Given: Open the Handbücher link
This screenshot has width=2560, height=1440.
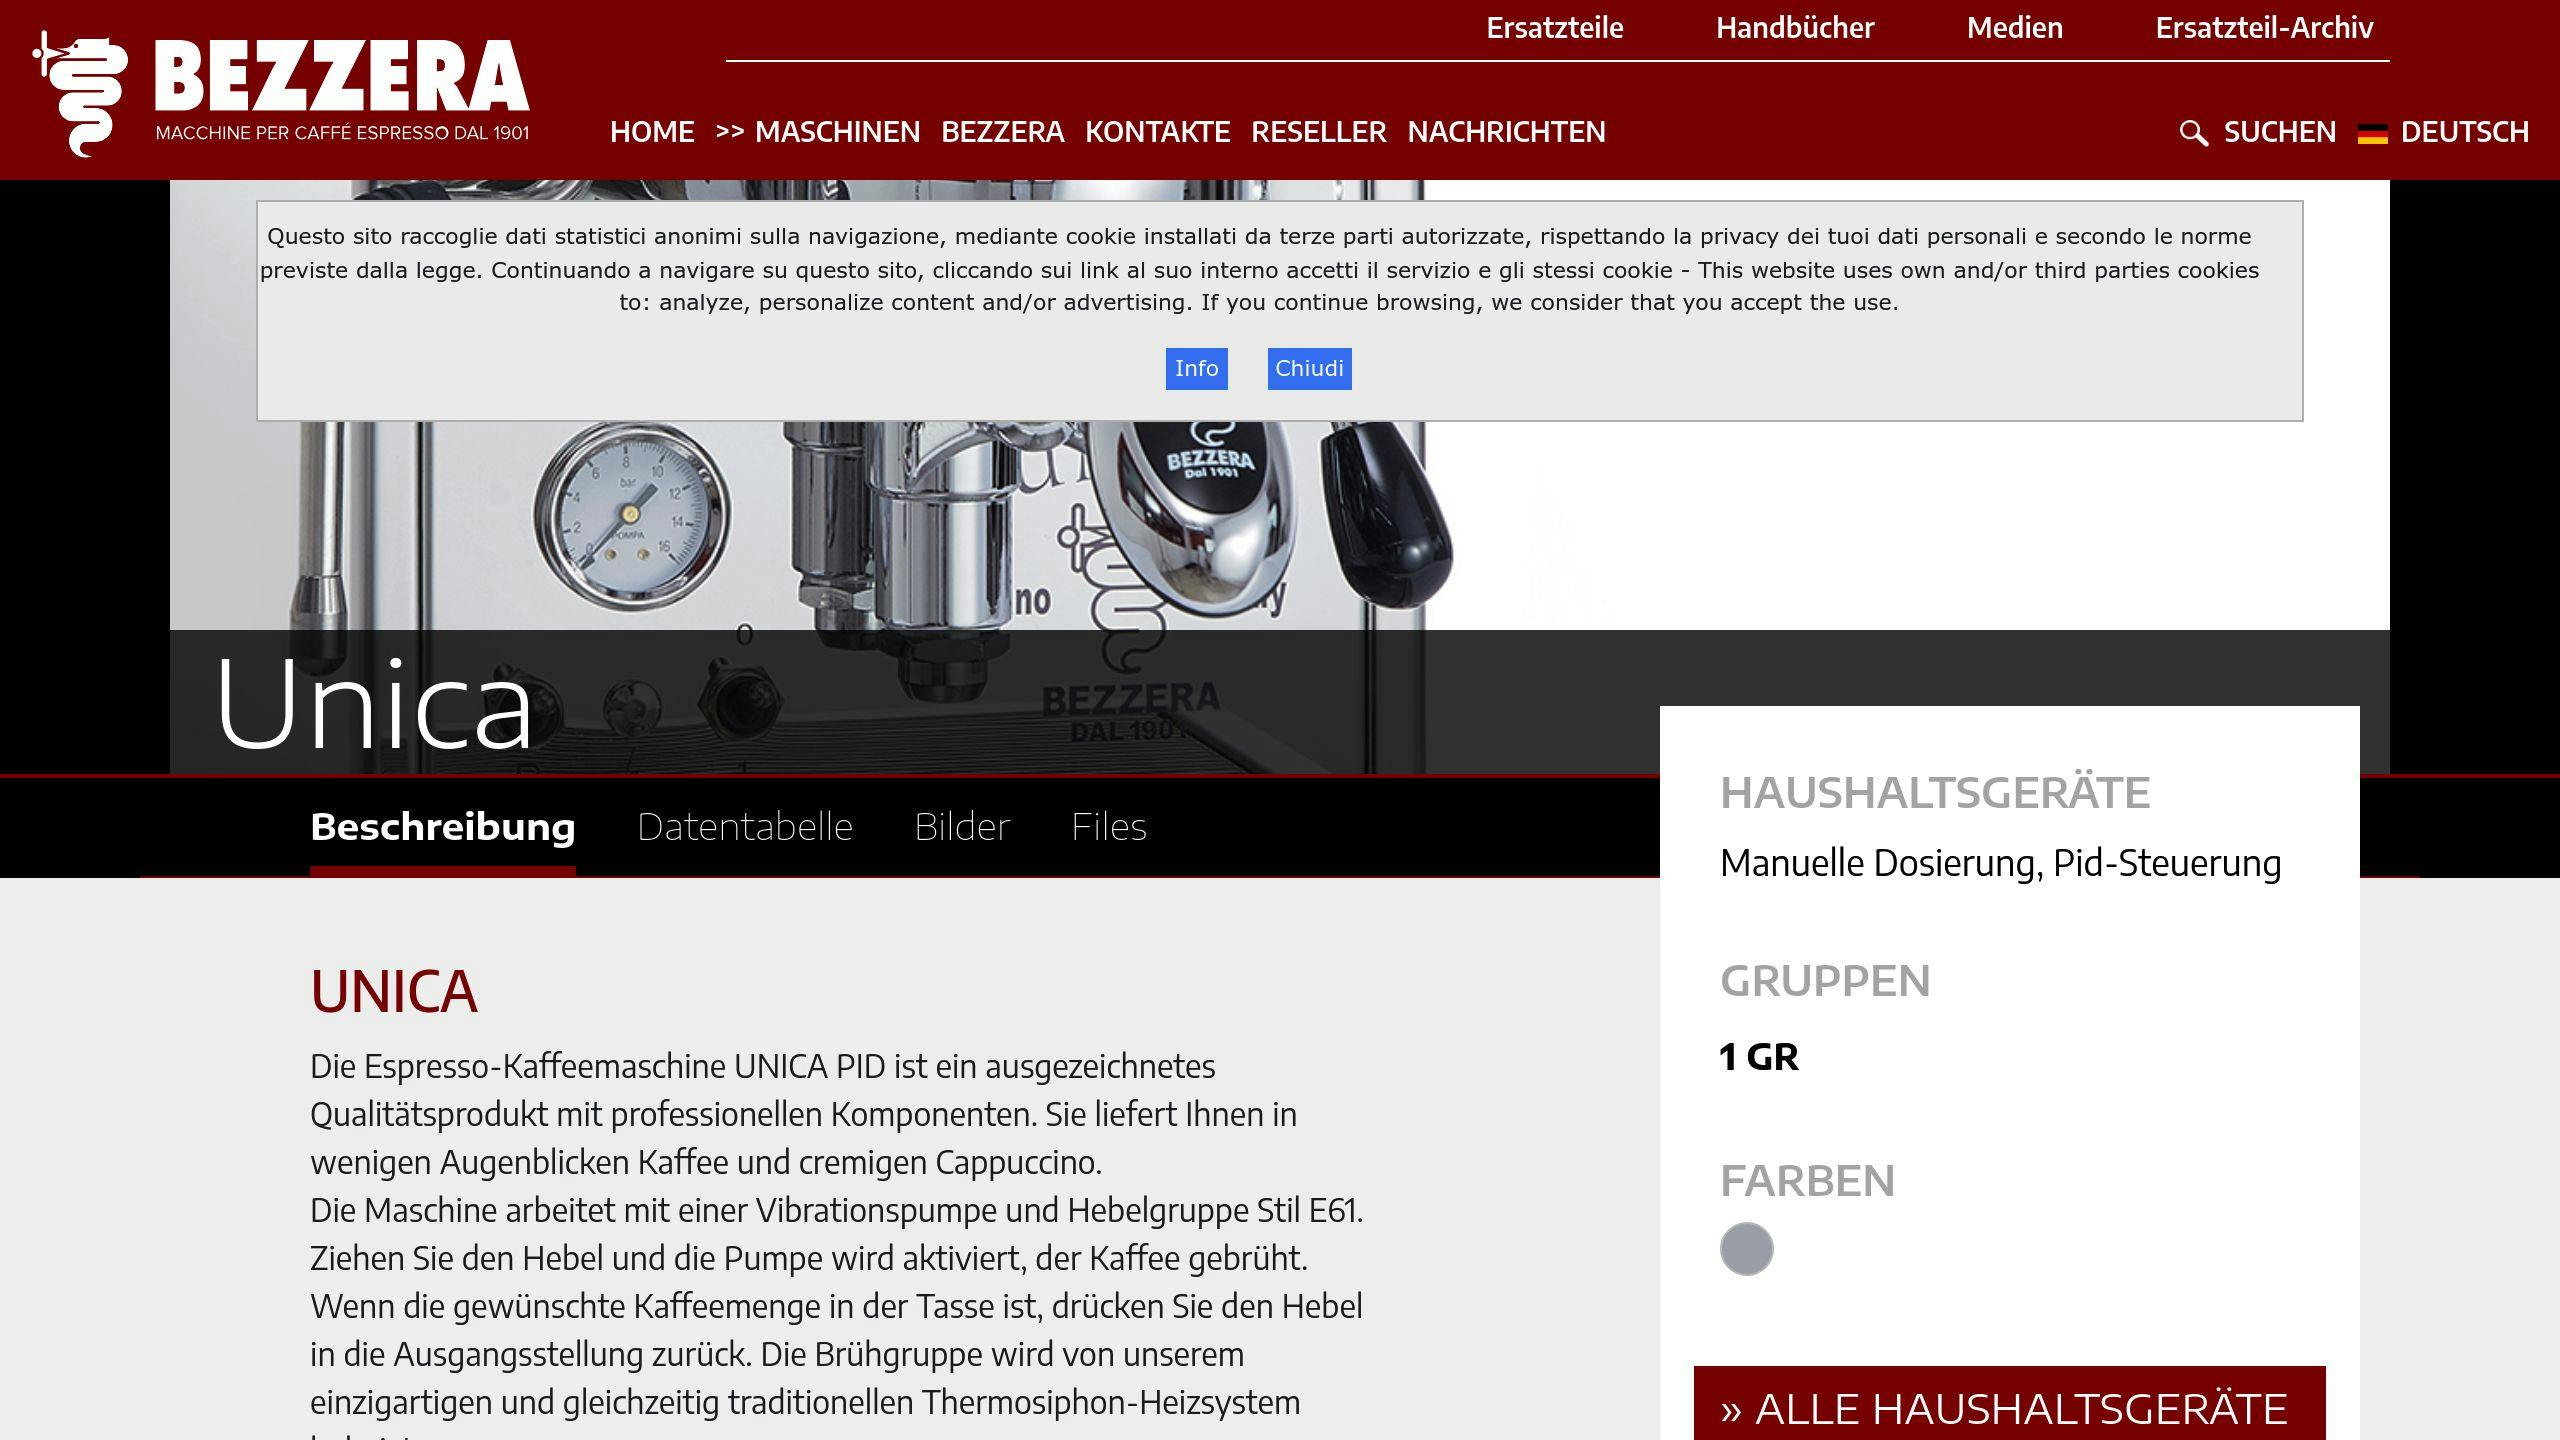Looking at the screenshot, I should [x=1795, y=28].
